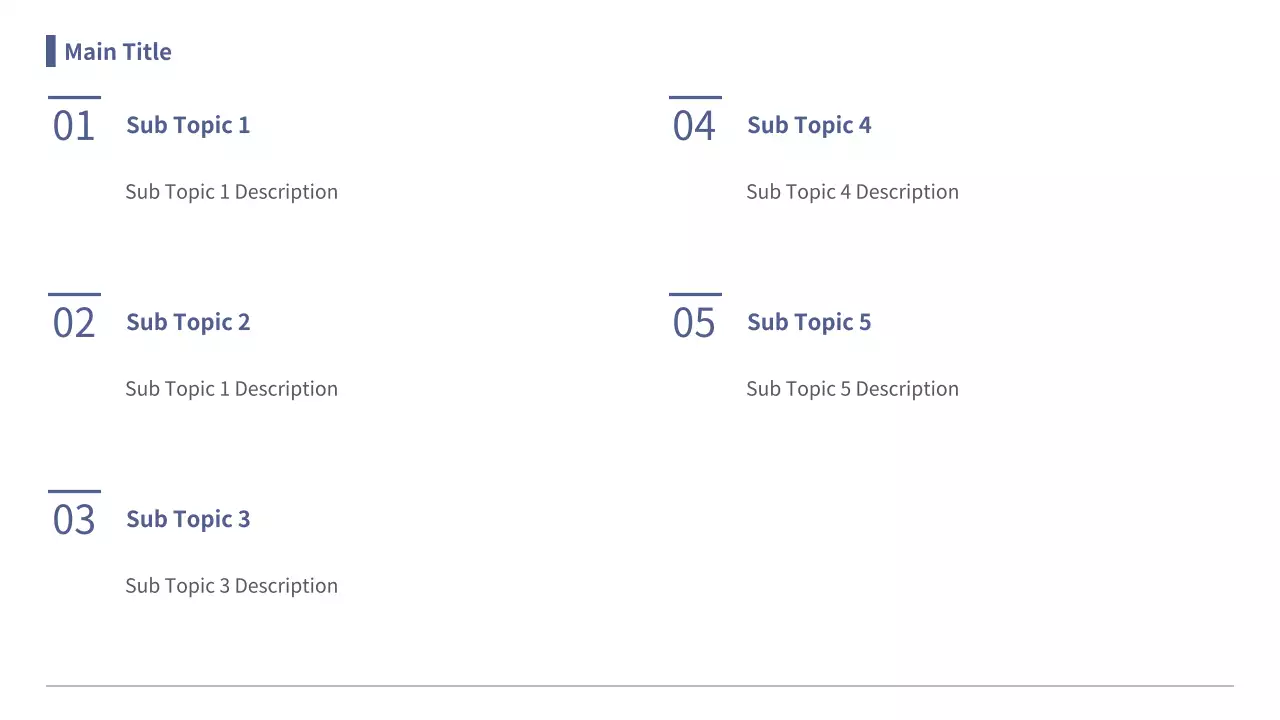This screenshot has height=720, width=1280.
Task: Select the Sub Topic 3 heading
Action: pyautogui.click(x=188, y=519)
